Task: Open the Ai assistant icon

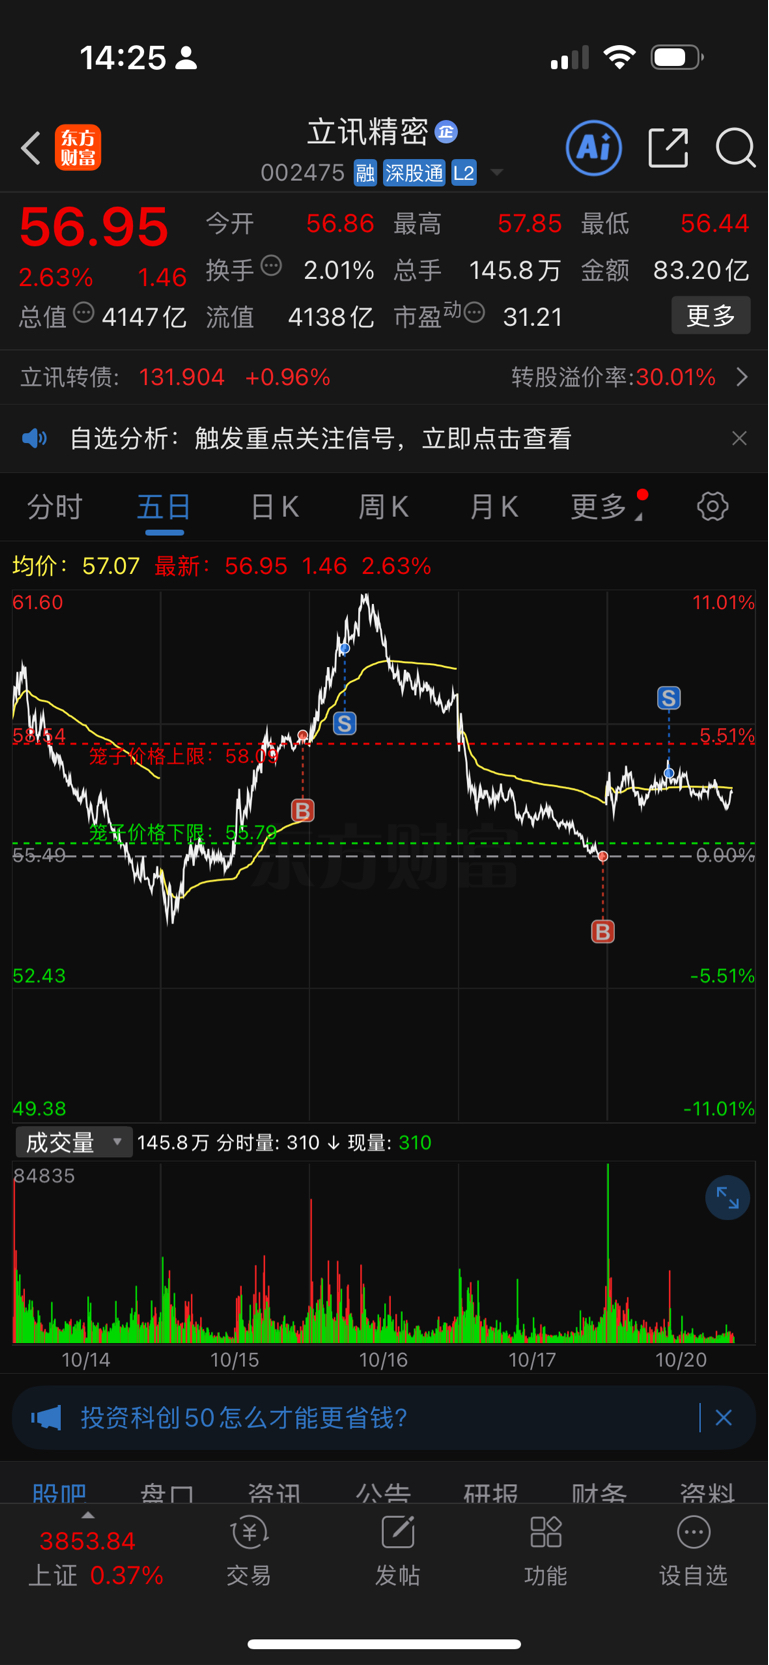Action: (x=594, y=148)
